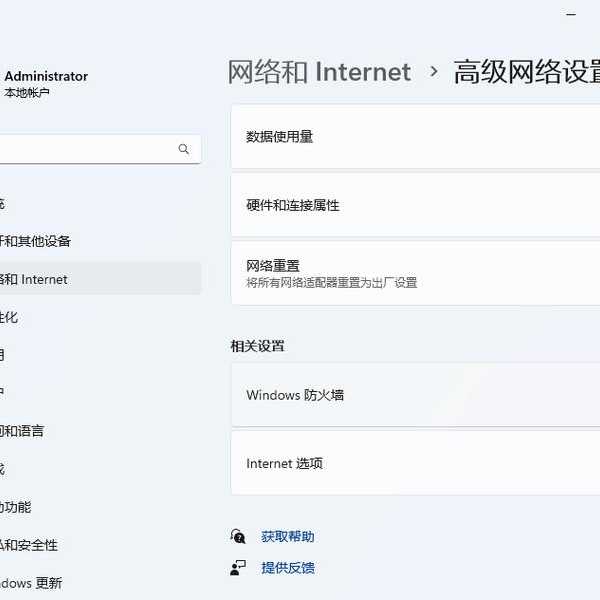Go to 时间和语言 in the sidebar

pyautogui.click(x=25, y=431)
